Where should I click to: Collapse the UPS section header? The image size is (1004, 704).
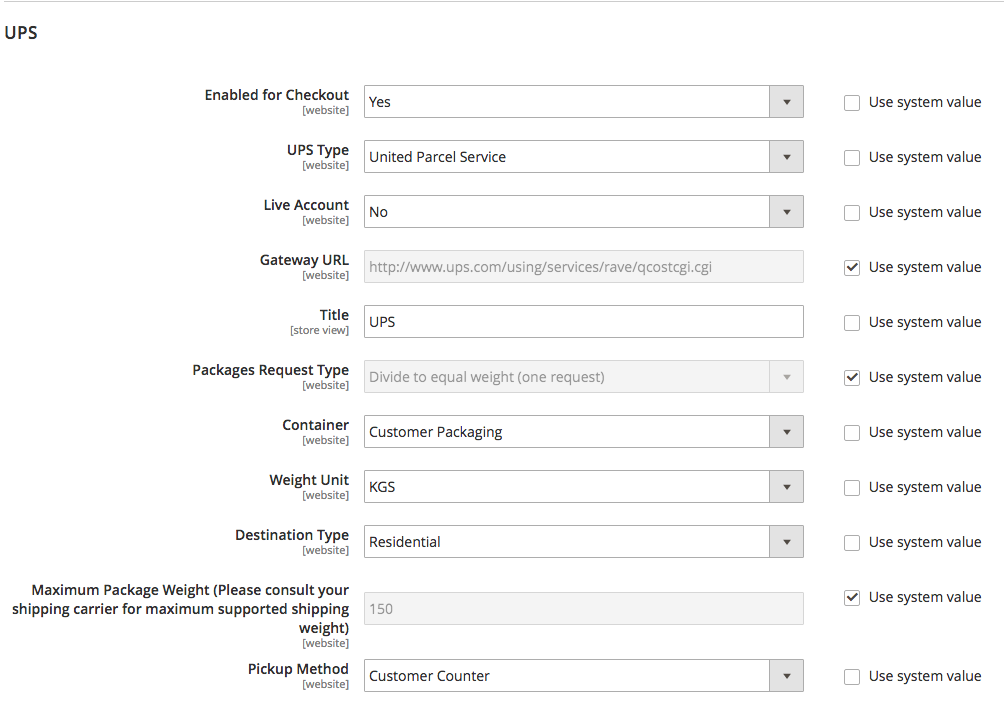pos(21,32)
